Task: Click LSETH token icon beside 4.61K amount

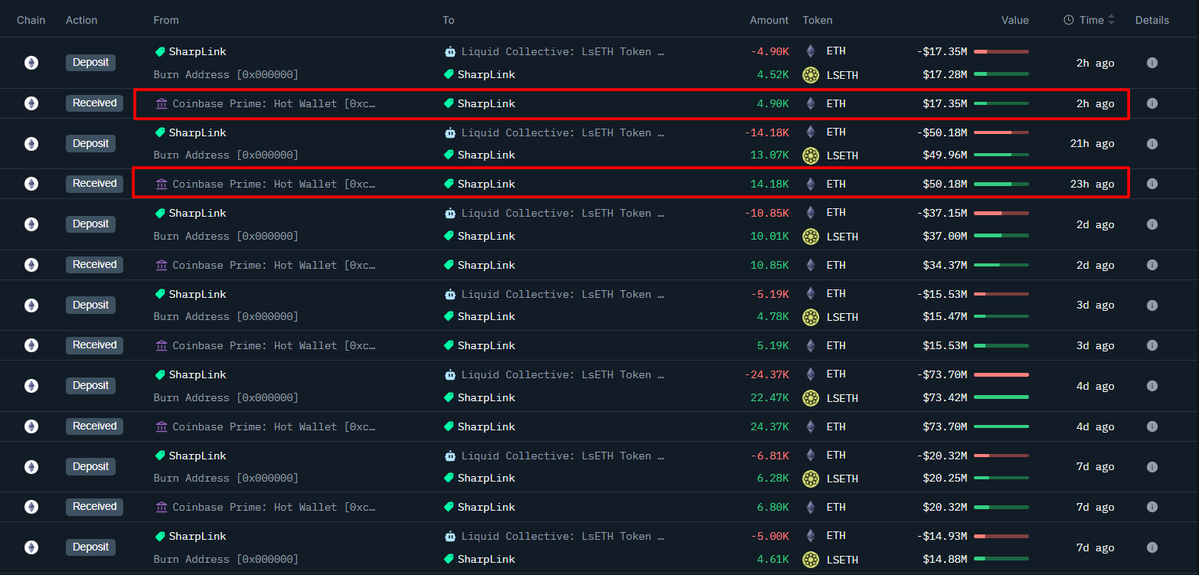Action: [811, 559]
